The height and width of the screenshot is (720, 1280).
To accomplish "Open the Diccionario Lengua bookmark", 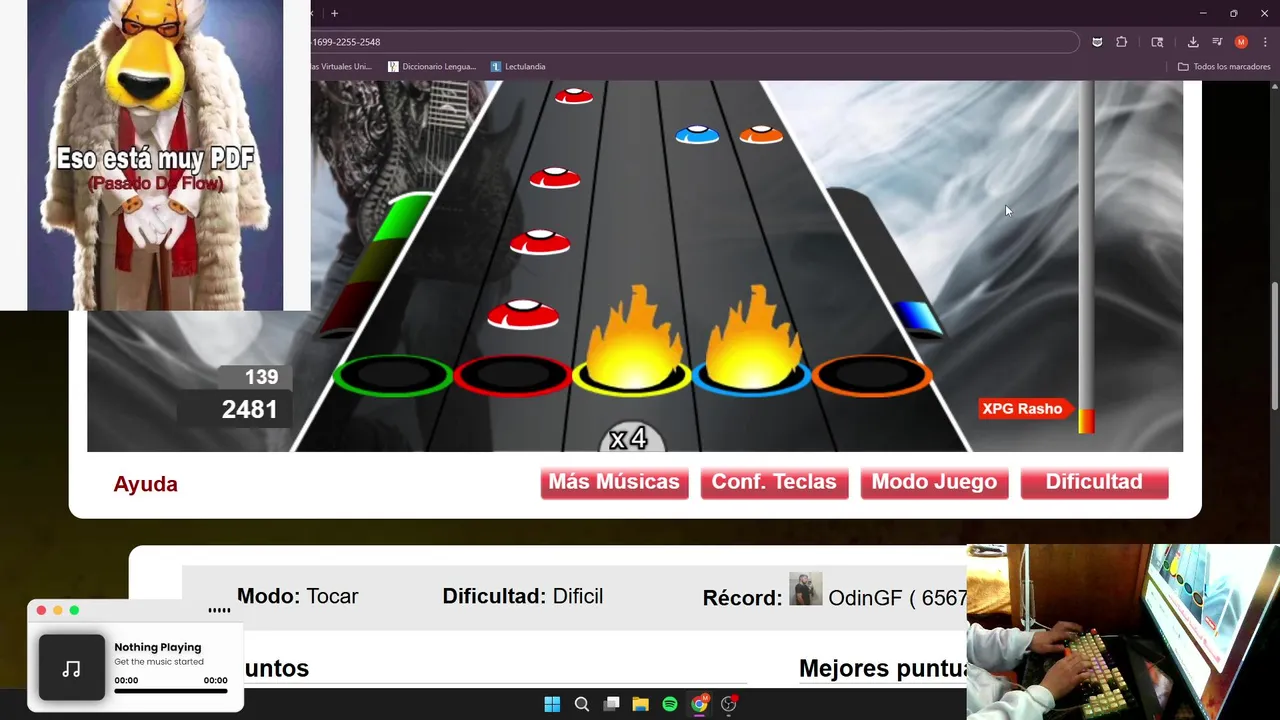I will click(432, 66).
